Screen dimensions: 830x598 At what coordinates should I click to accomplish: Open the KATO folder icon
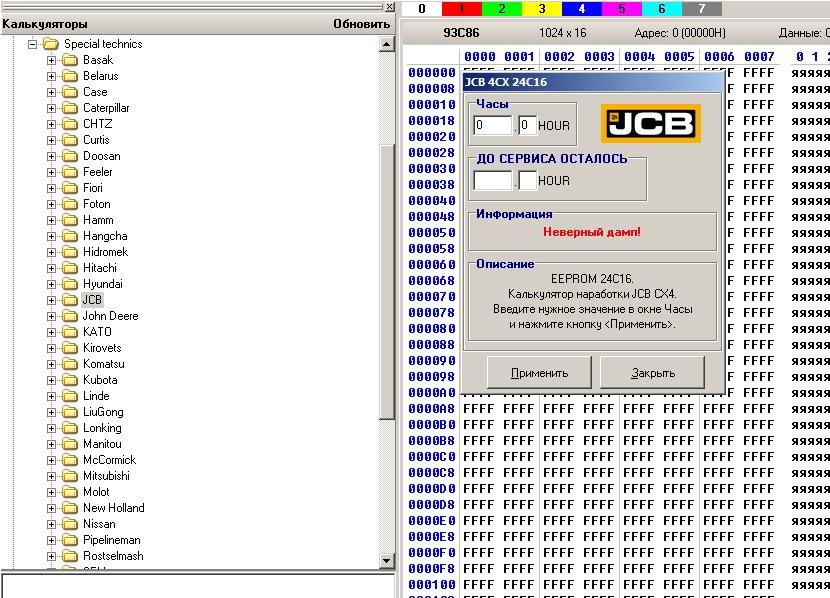coord(70,332)
